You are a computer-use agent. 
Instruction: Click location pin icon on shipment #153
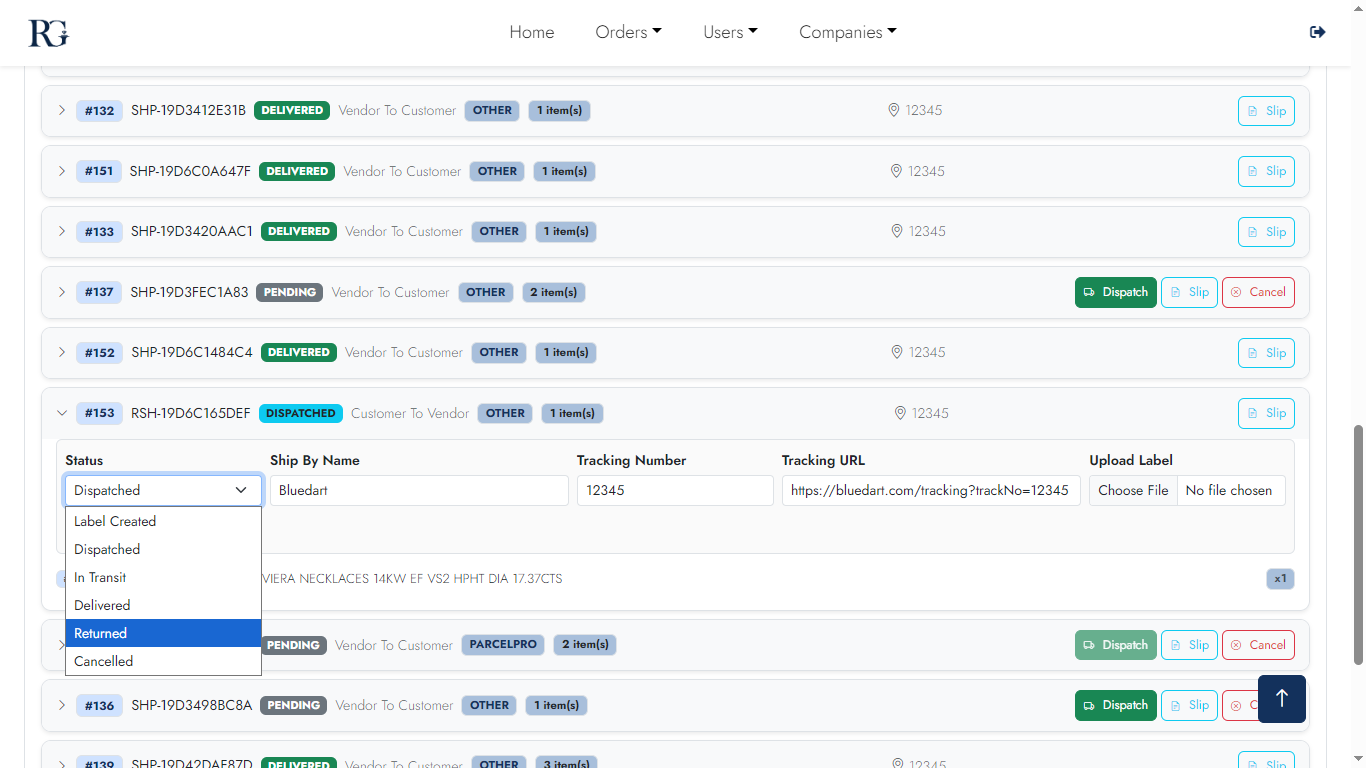pos(900,414)
